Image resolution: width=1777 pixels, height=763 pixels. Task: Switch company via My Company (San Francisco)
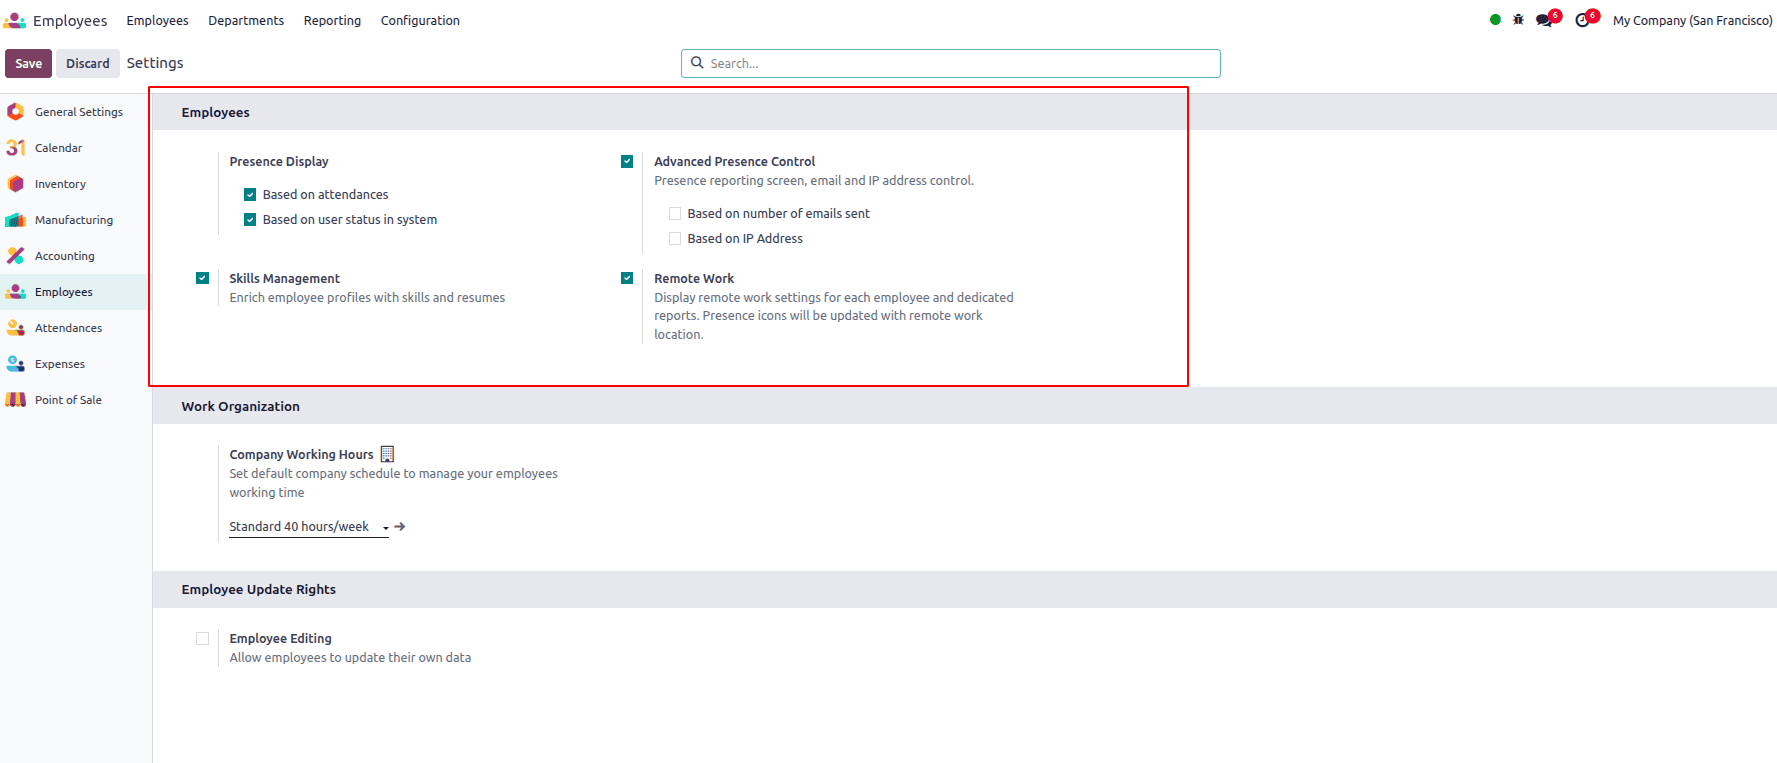pos(1692,20)
